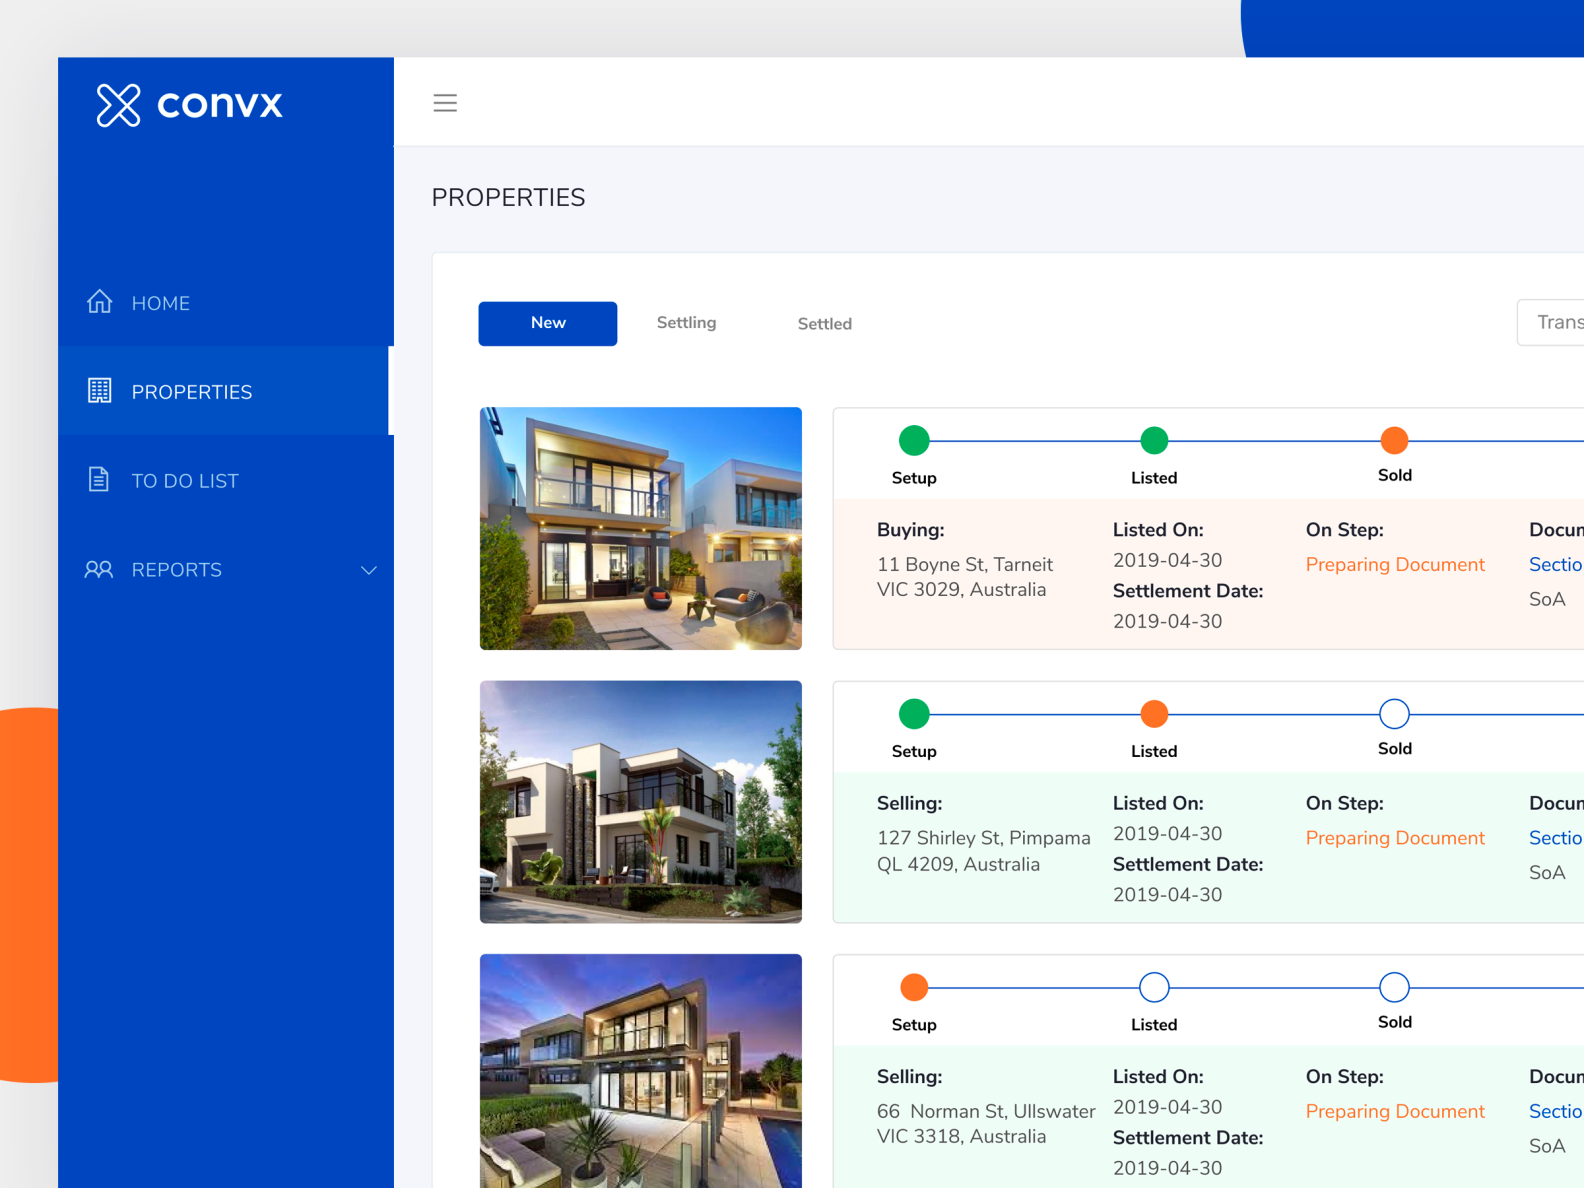Open Section link for 11 Boyne St
Viewport: 1584px width, 1188px height.
click(x=1556, y=565)
